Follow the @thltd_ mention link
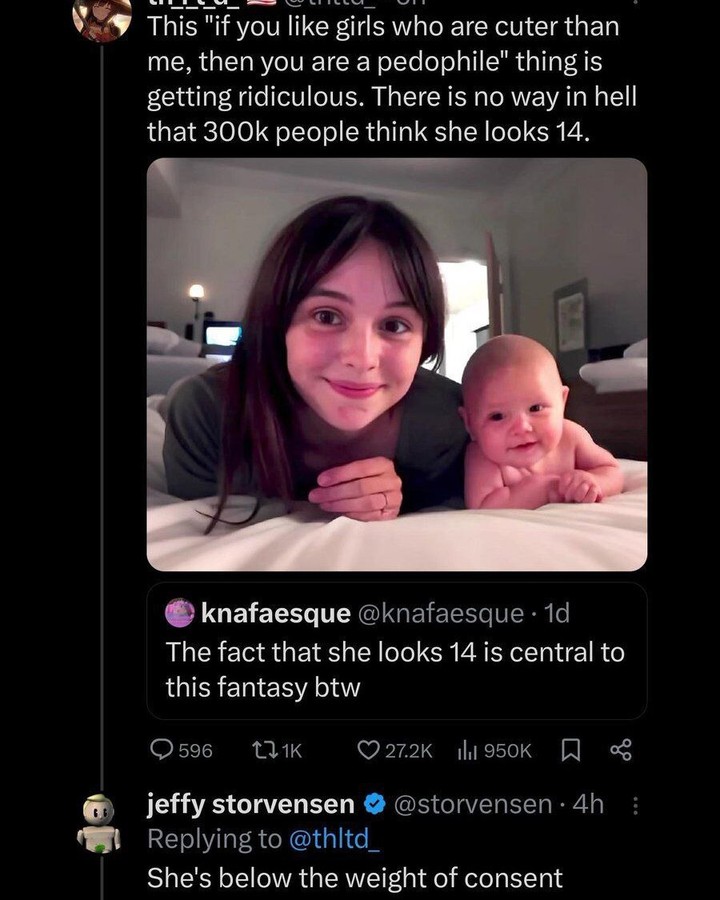Viewport: 720px width, 900px height. click(x=334, y=840)
